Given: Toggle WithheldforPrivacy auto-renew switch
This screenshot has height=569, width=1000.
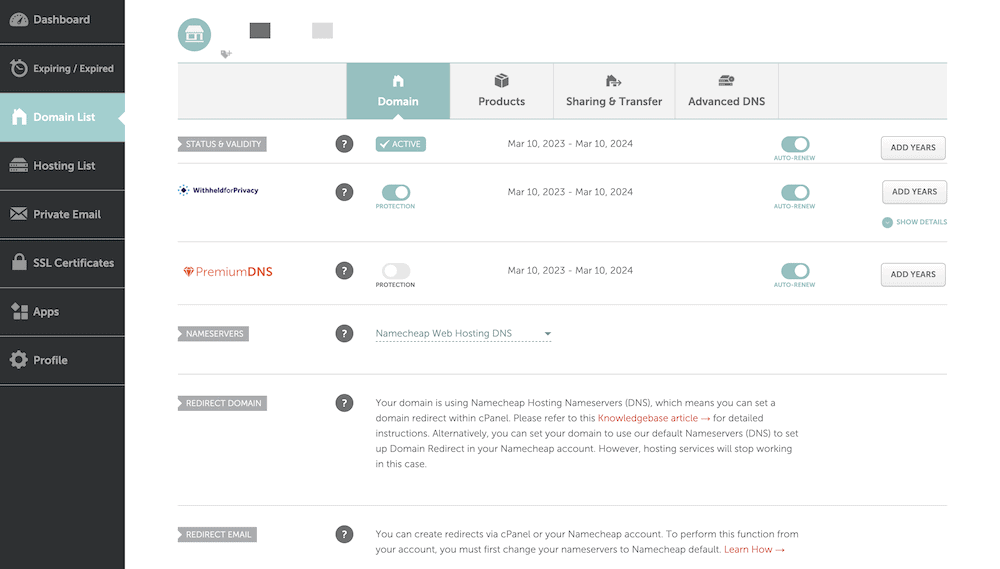Looking at the screenshot, I should tap(795, 192).
